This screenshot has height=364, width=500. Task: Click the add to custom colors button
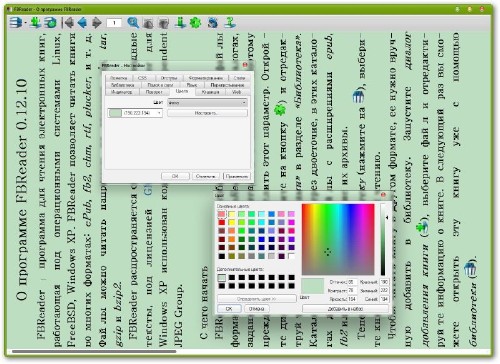[x=345, y=309]
